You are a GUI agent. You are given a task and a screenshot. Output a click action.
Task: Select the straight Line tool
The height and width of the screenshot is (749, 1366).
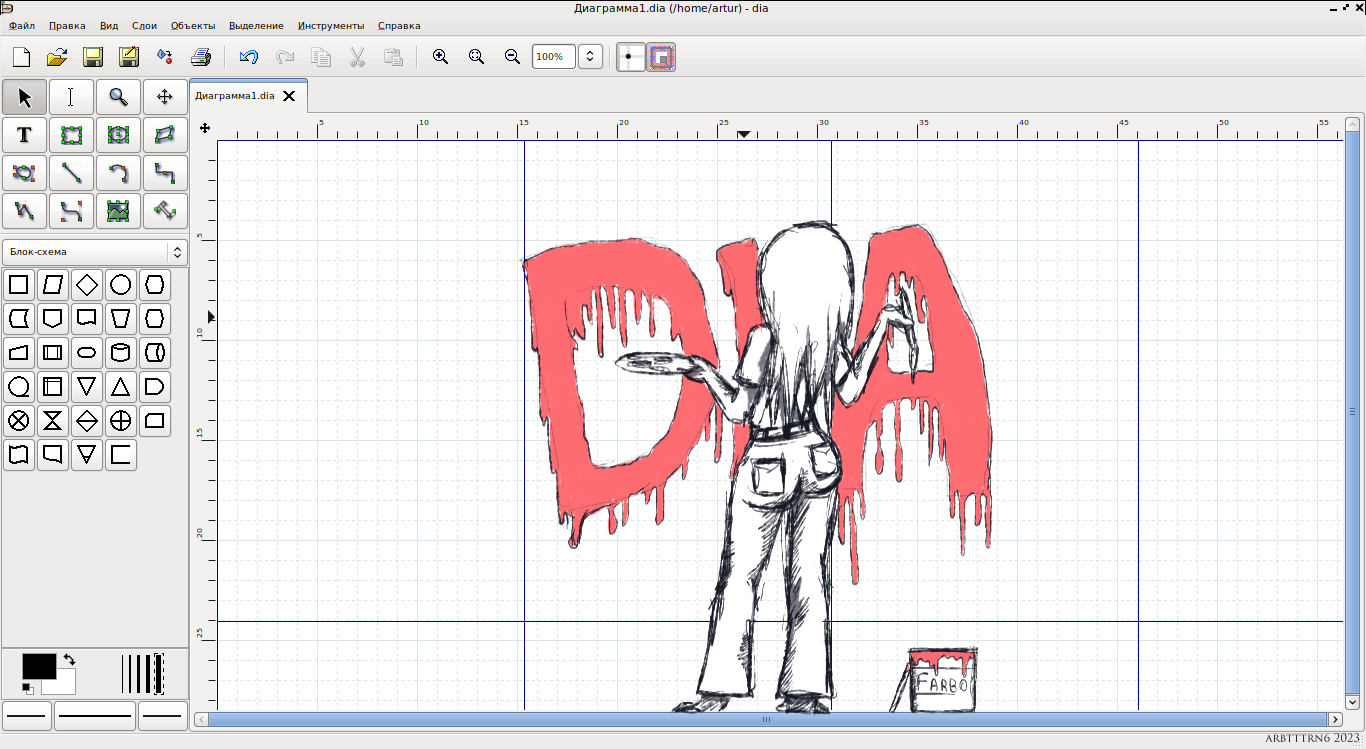71,173
